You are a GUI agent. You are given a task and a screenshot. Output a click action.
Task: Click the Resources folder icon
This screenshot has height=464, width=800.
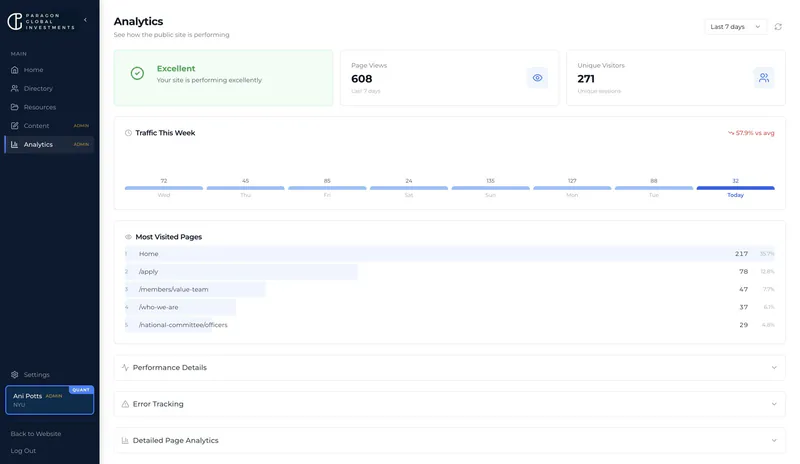tap(15, 107)
